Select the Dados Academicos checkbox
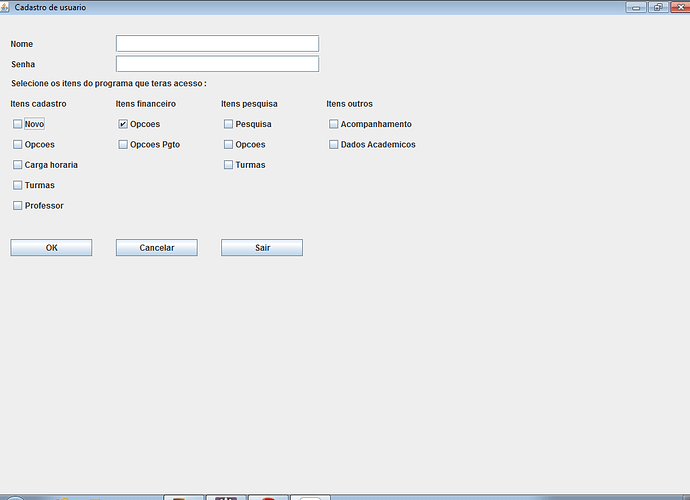 [x=334, y=144]
